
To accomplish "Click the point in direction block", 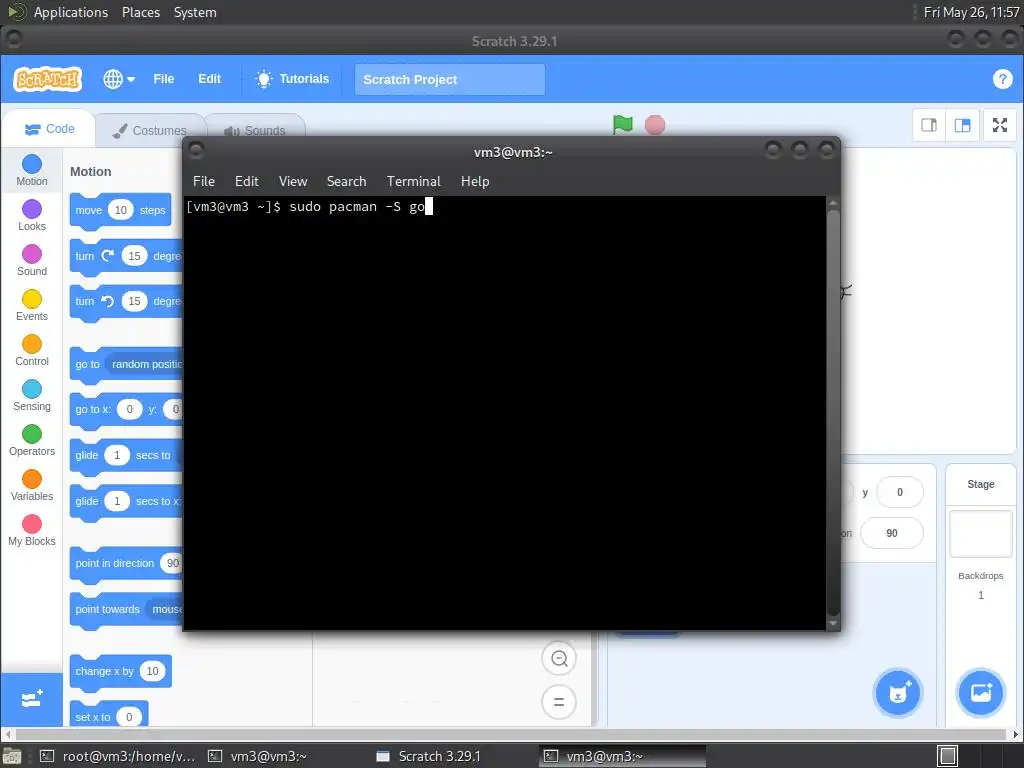I will coord(126,563).
